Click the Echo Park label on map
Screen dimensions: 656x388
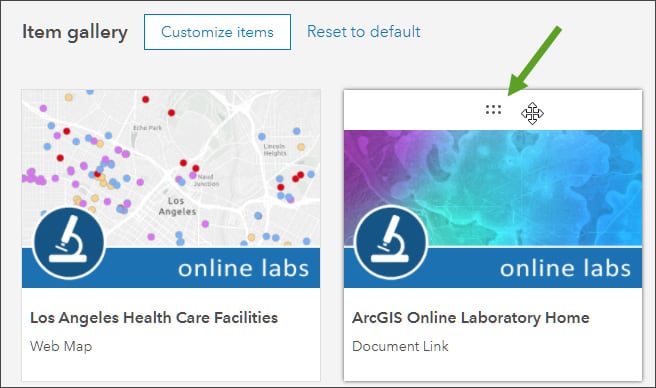[147, 128]
